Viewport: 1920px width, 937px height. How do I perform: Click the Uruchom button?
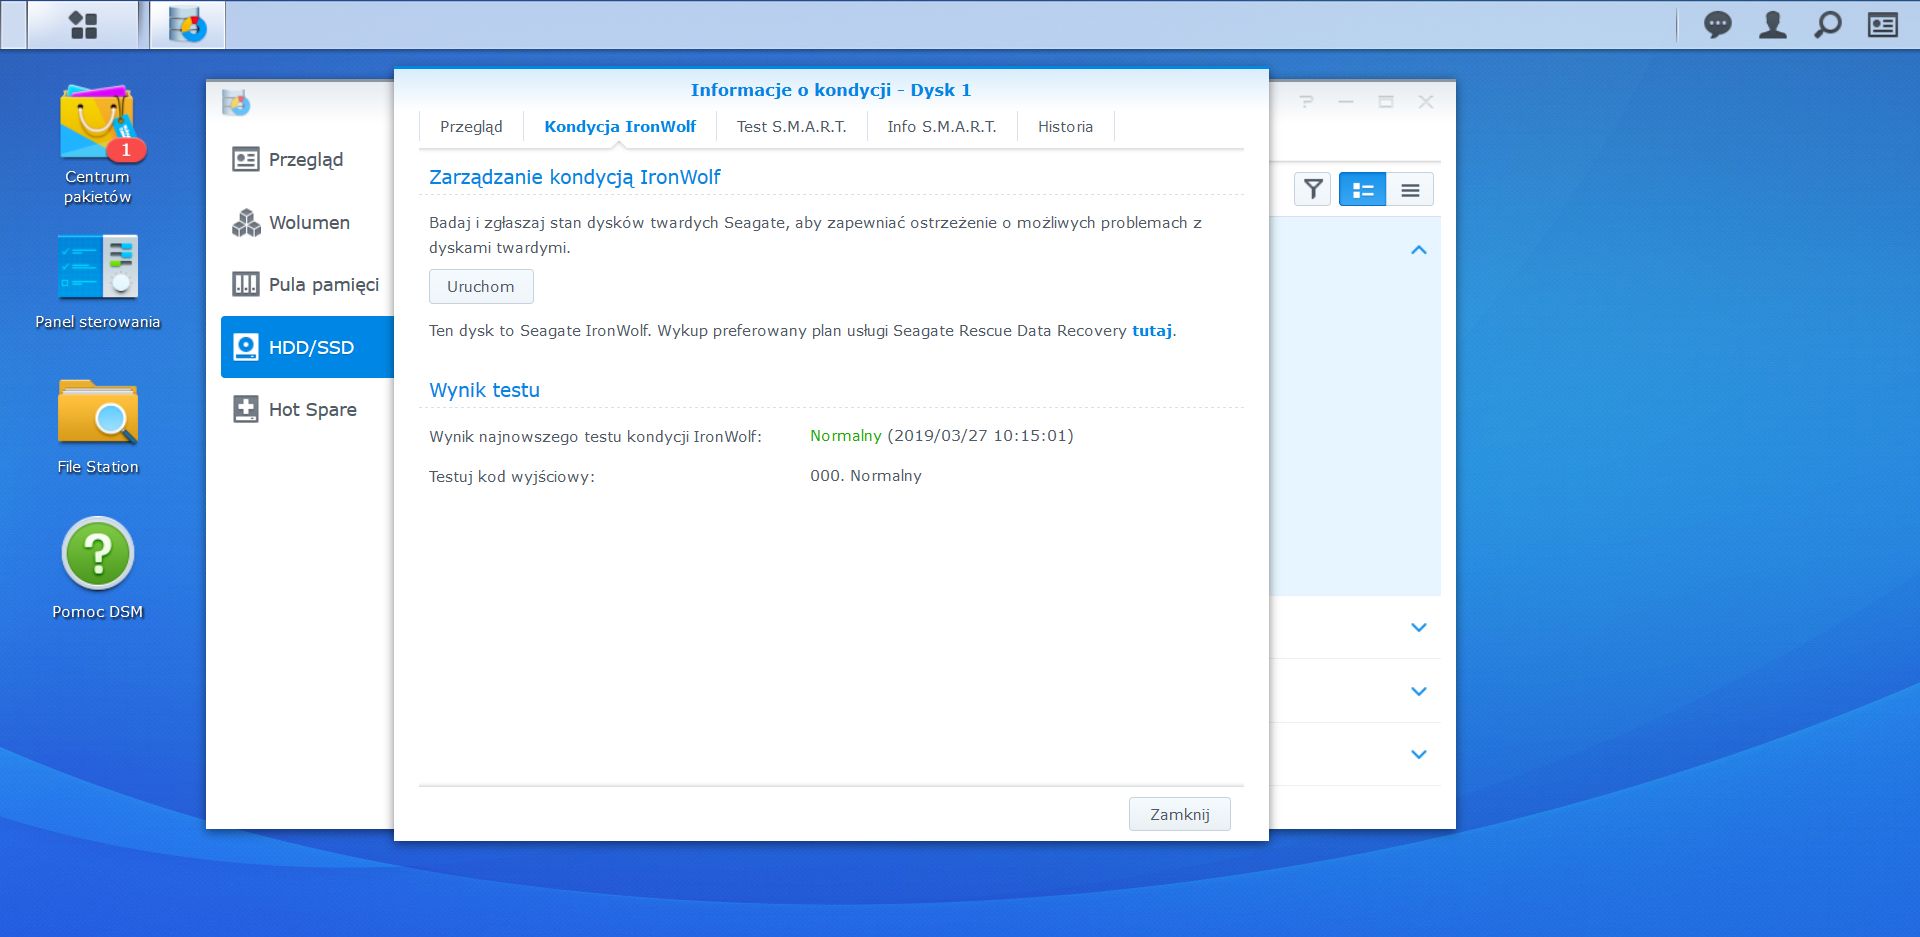click(x=481, y=286)
